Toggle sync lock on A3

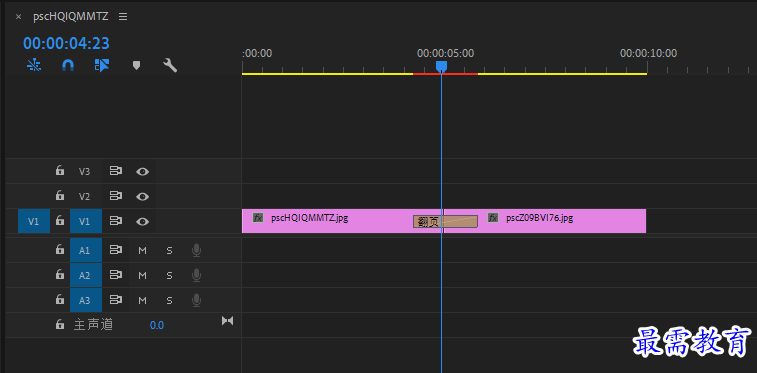pyautogui.click(x=115, y=301)
